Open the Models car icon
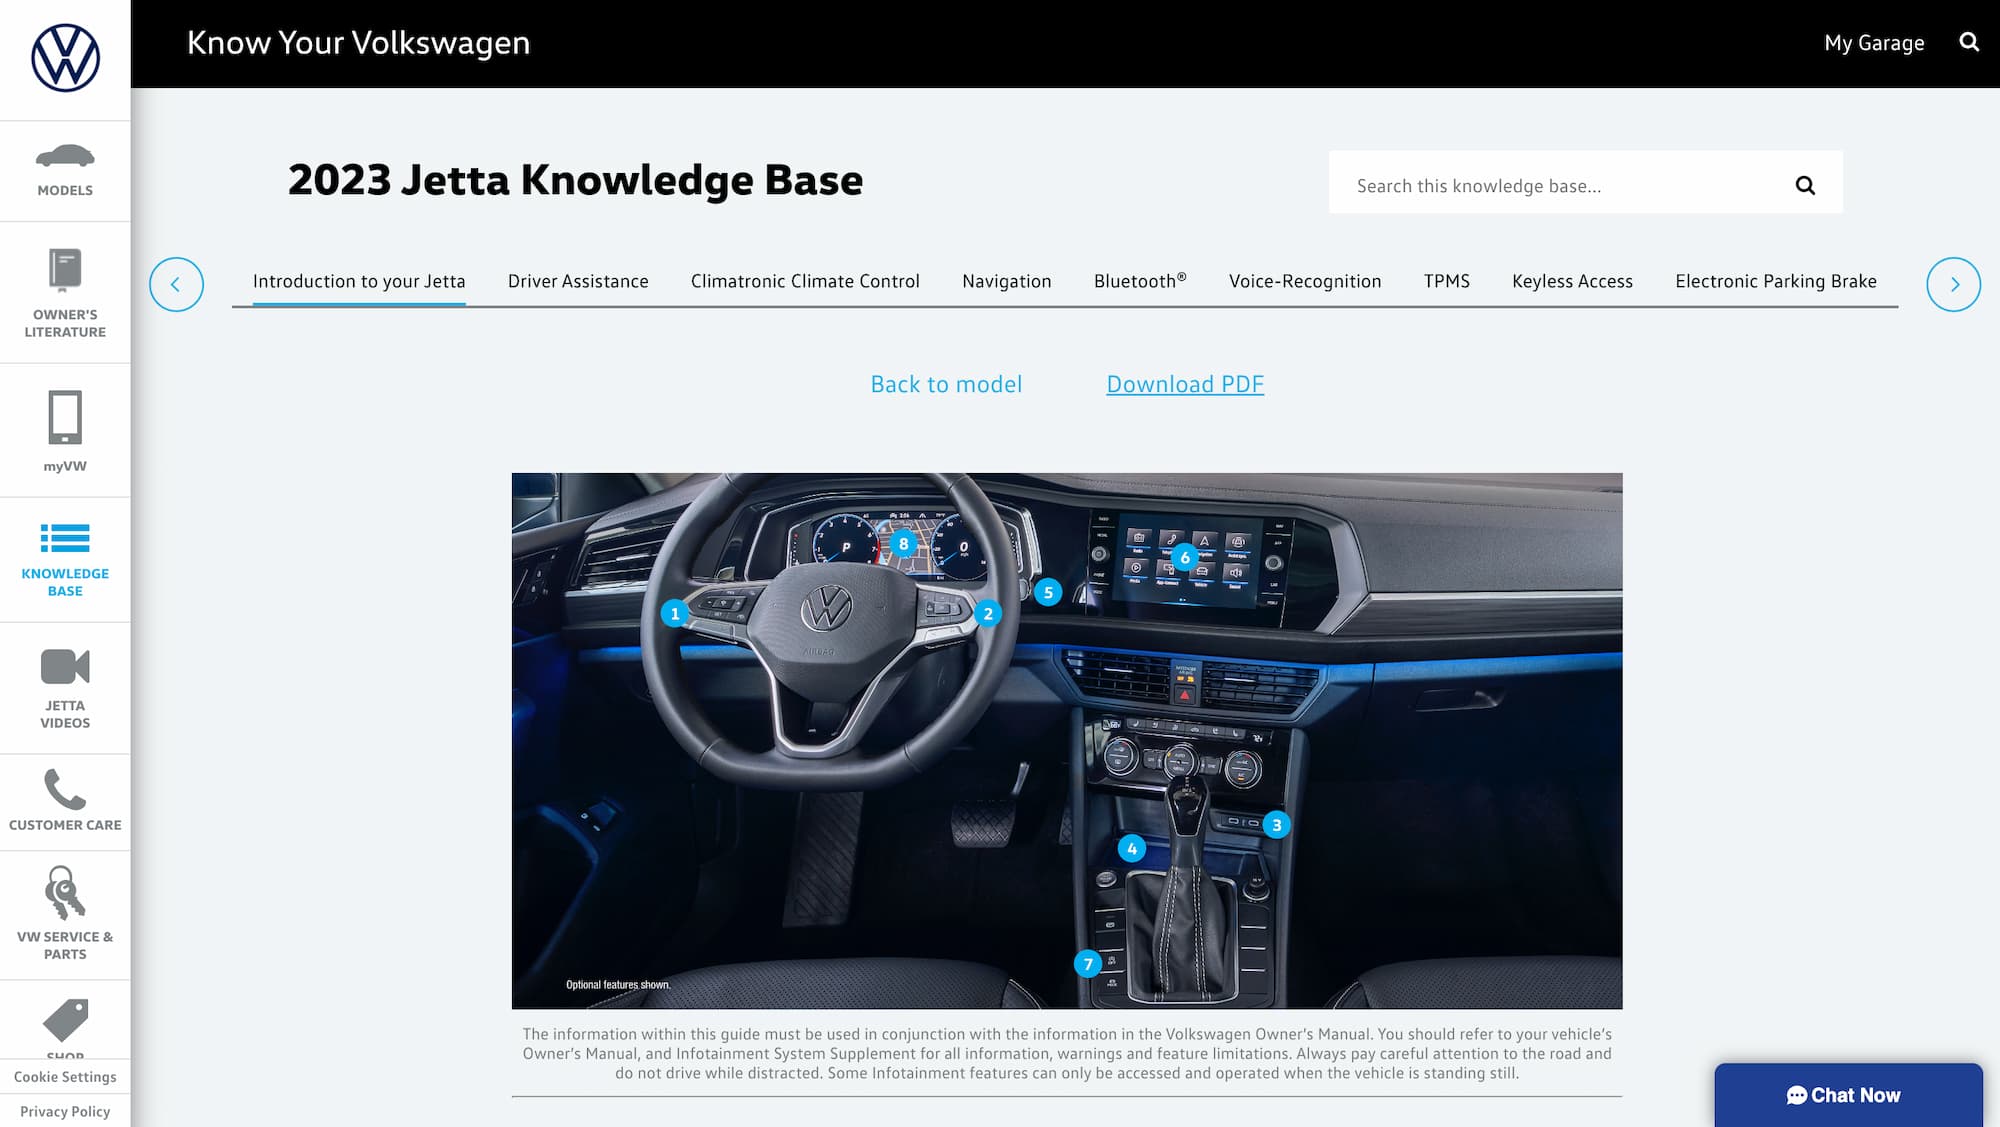The height and width of the screenshot is (1127, 2000). point(65,157)
